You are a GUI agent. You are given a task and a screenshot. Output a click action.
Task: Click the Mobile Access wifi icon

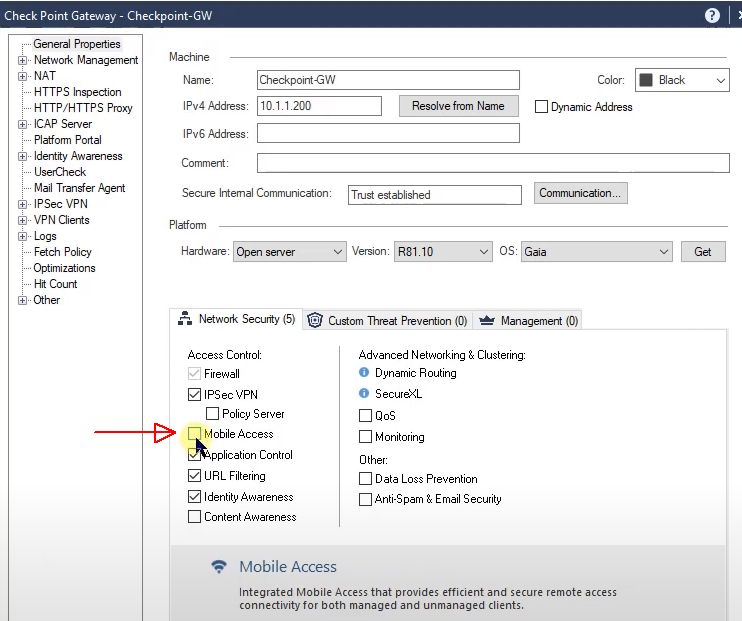click(219, 566)
